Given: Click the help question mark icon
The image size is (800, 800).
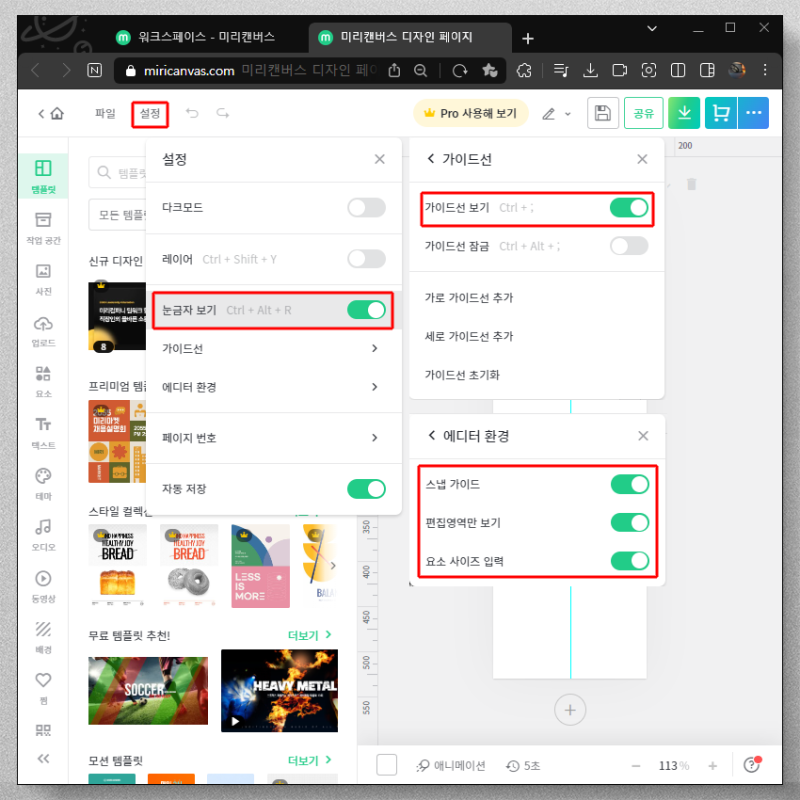Looking at the screenshot, I should 751,765.
